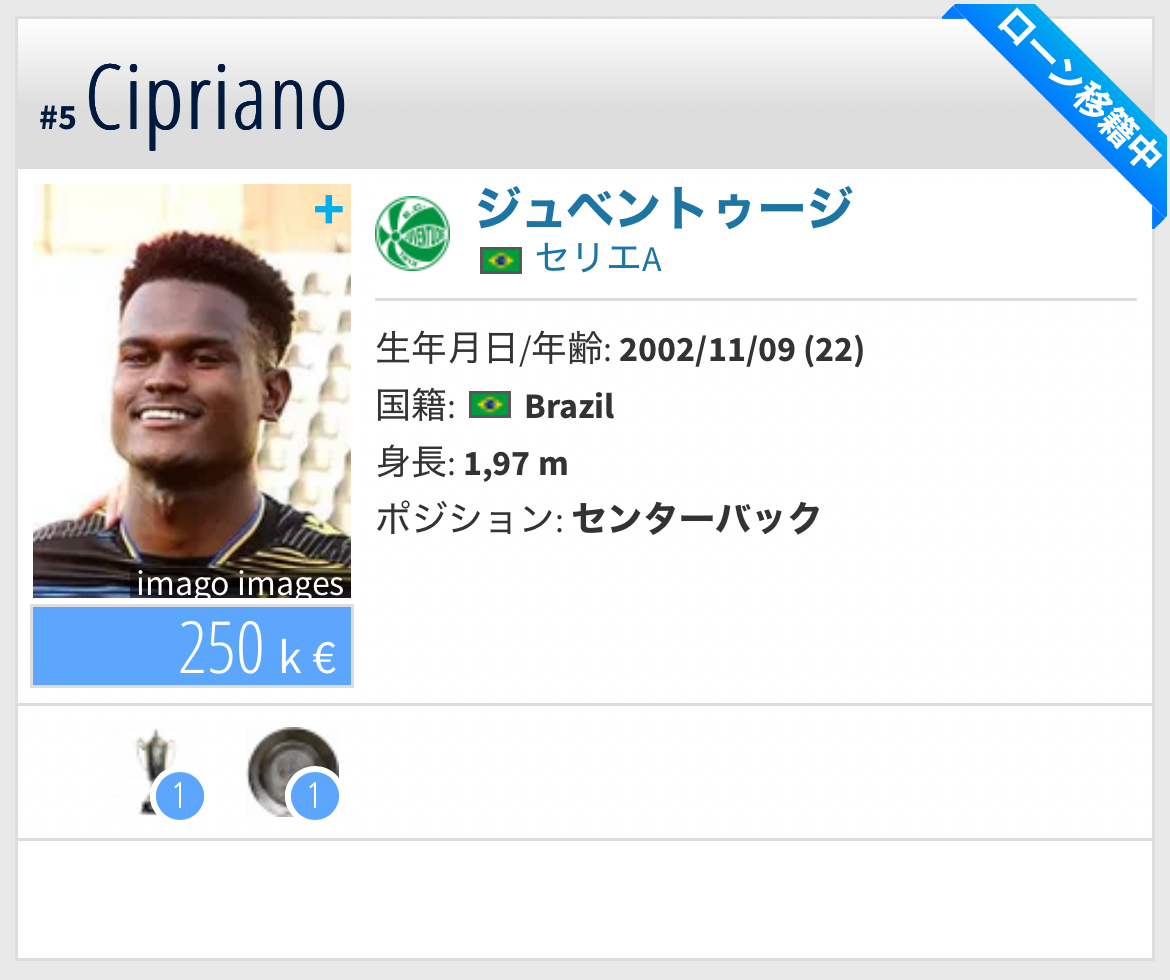The image size is (1170, 980).
Task: Open the ジュベントゥージ club link
Action: pyautogui.click(x=663, y=208)
